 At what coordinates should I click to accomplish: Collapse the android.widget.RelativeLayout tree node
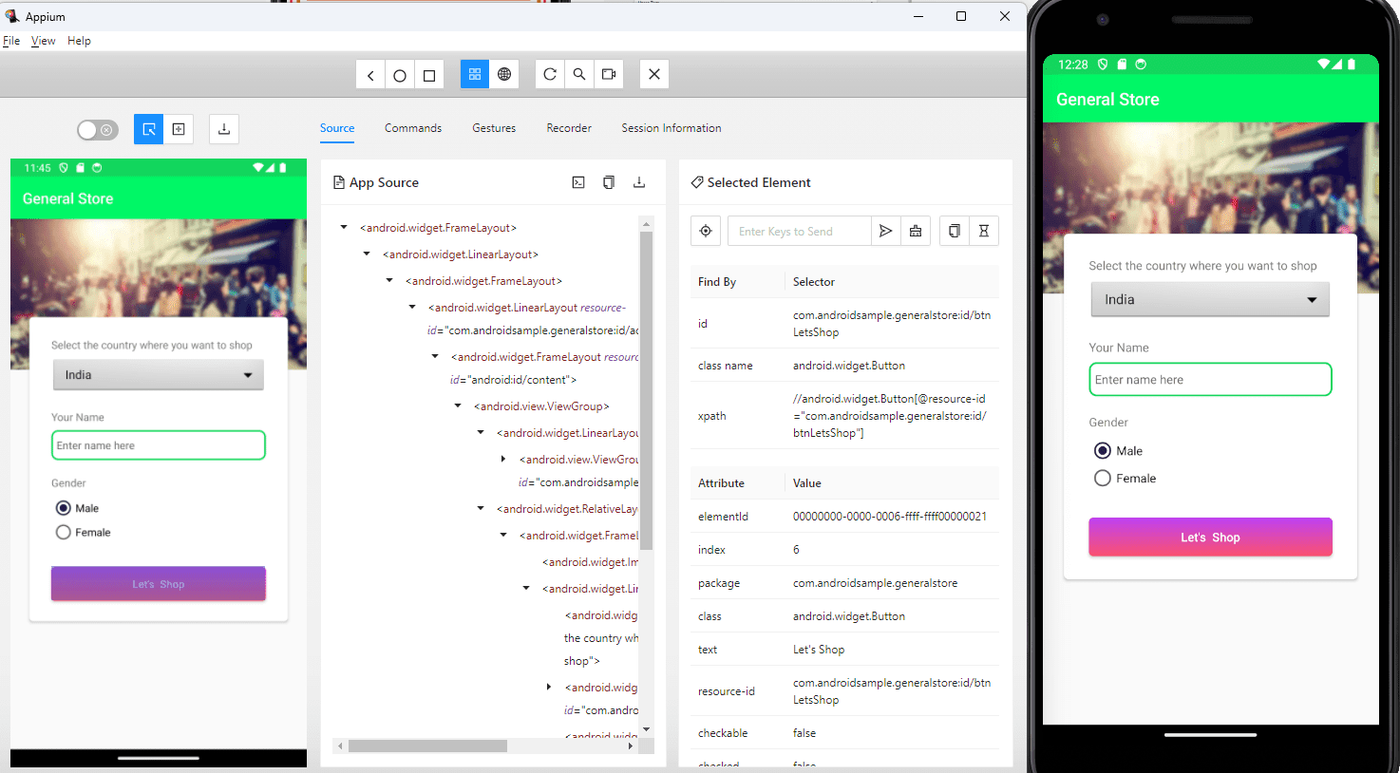tap(481, 509)
